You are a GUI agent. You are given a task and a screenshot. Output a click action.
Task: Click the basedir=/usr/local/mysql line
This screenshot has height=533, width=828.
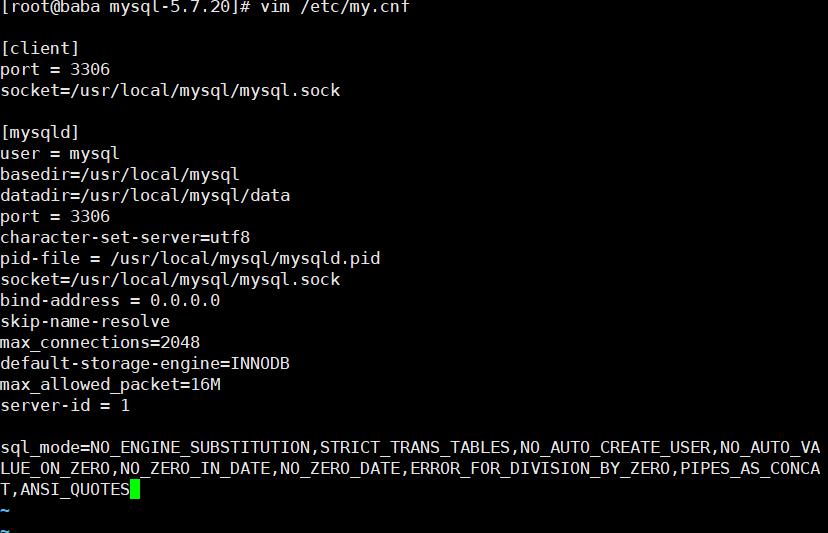coord(119,174)
